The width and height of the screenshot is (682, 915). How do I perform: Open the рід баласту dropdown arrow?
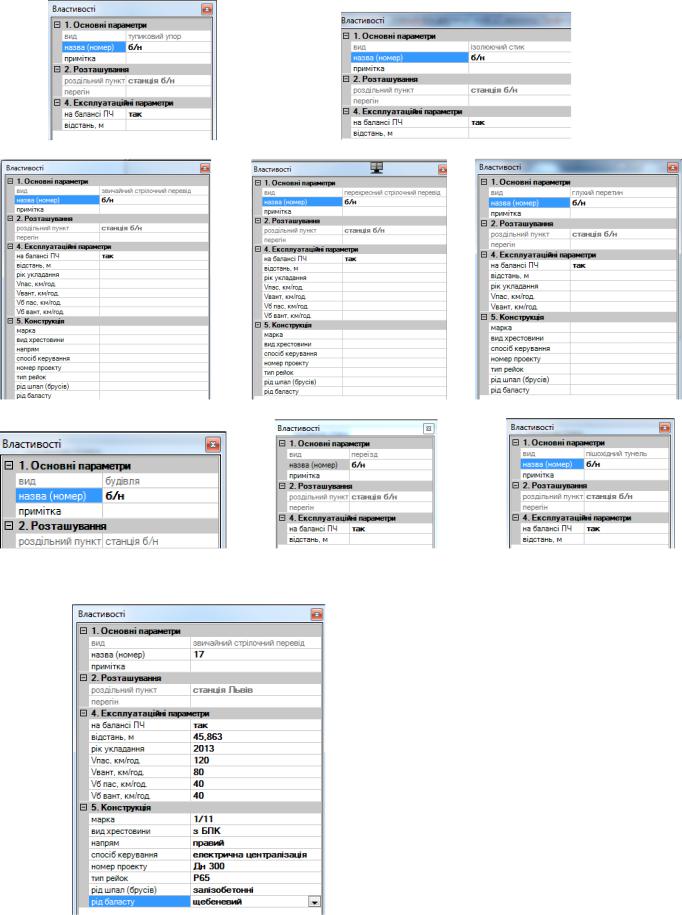pos(314,902)
